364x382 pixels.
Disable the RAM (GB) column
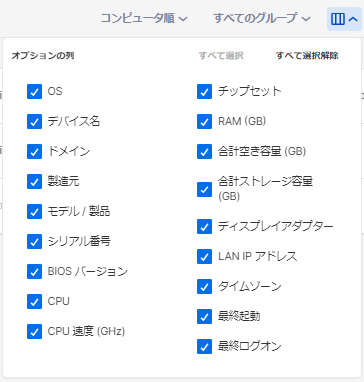point(204,121)
